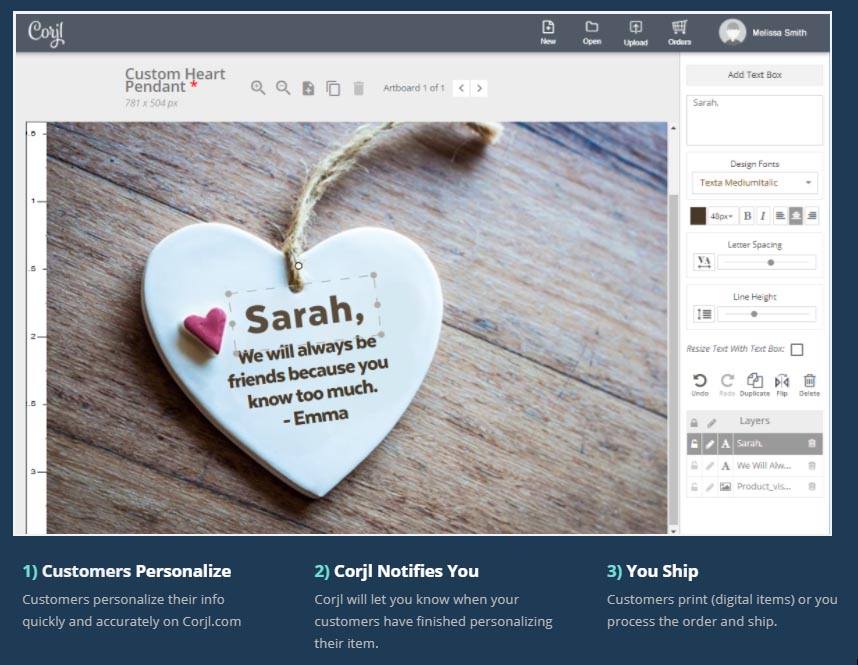The height and width of the screenshot is (665, 858).
Task: Click the text content box containing Sarah
Action: [x=755, y=120]
